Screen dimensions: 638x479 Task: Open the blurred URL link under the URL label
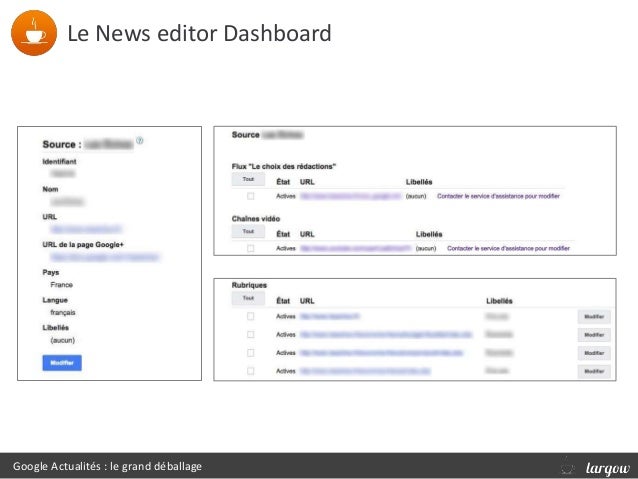(86, 230)
